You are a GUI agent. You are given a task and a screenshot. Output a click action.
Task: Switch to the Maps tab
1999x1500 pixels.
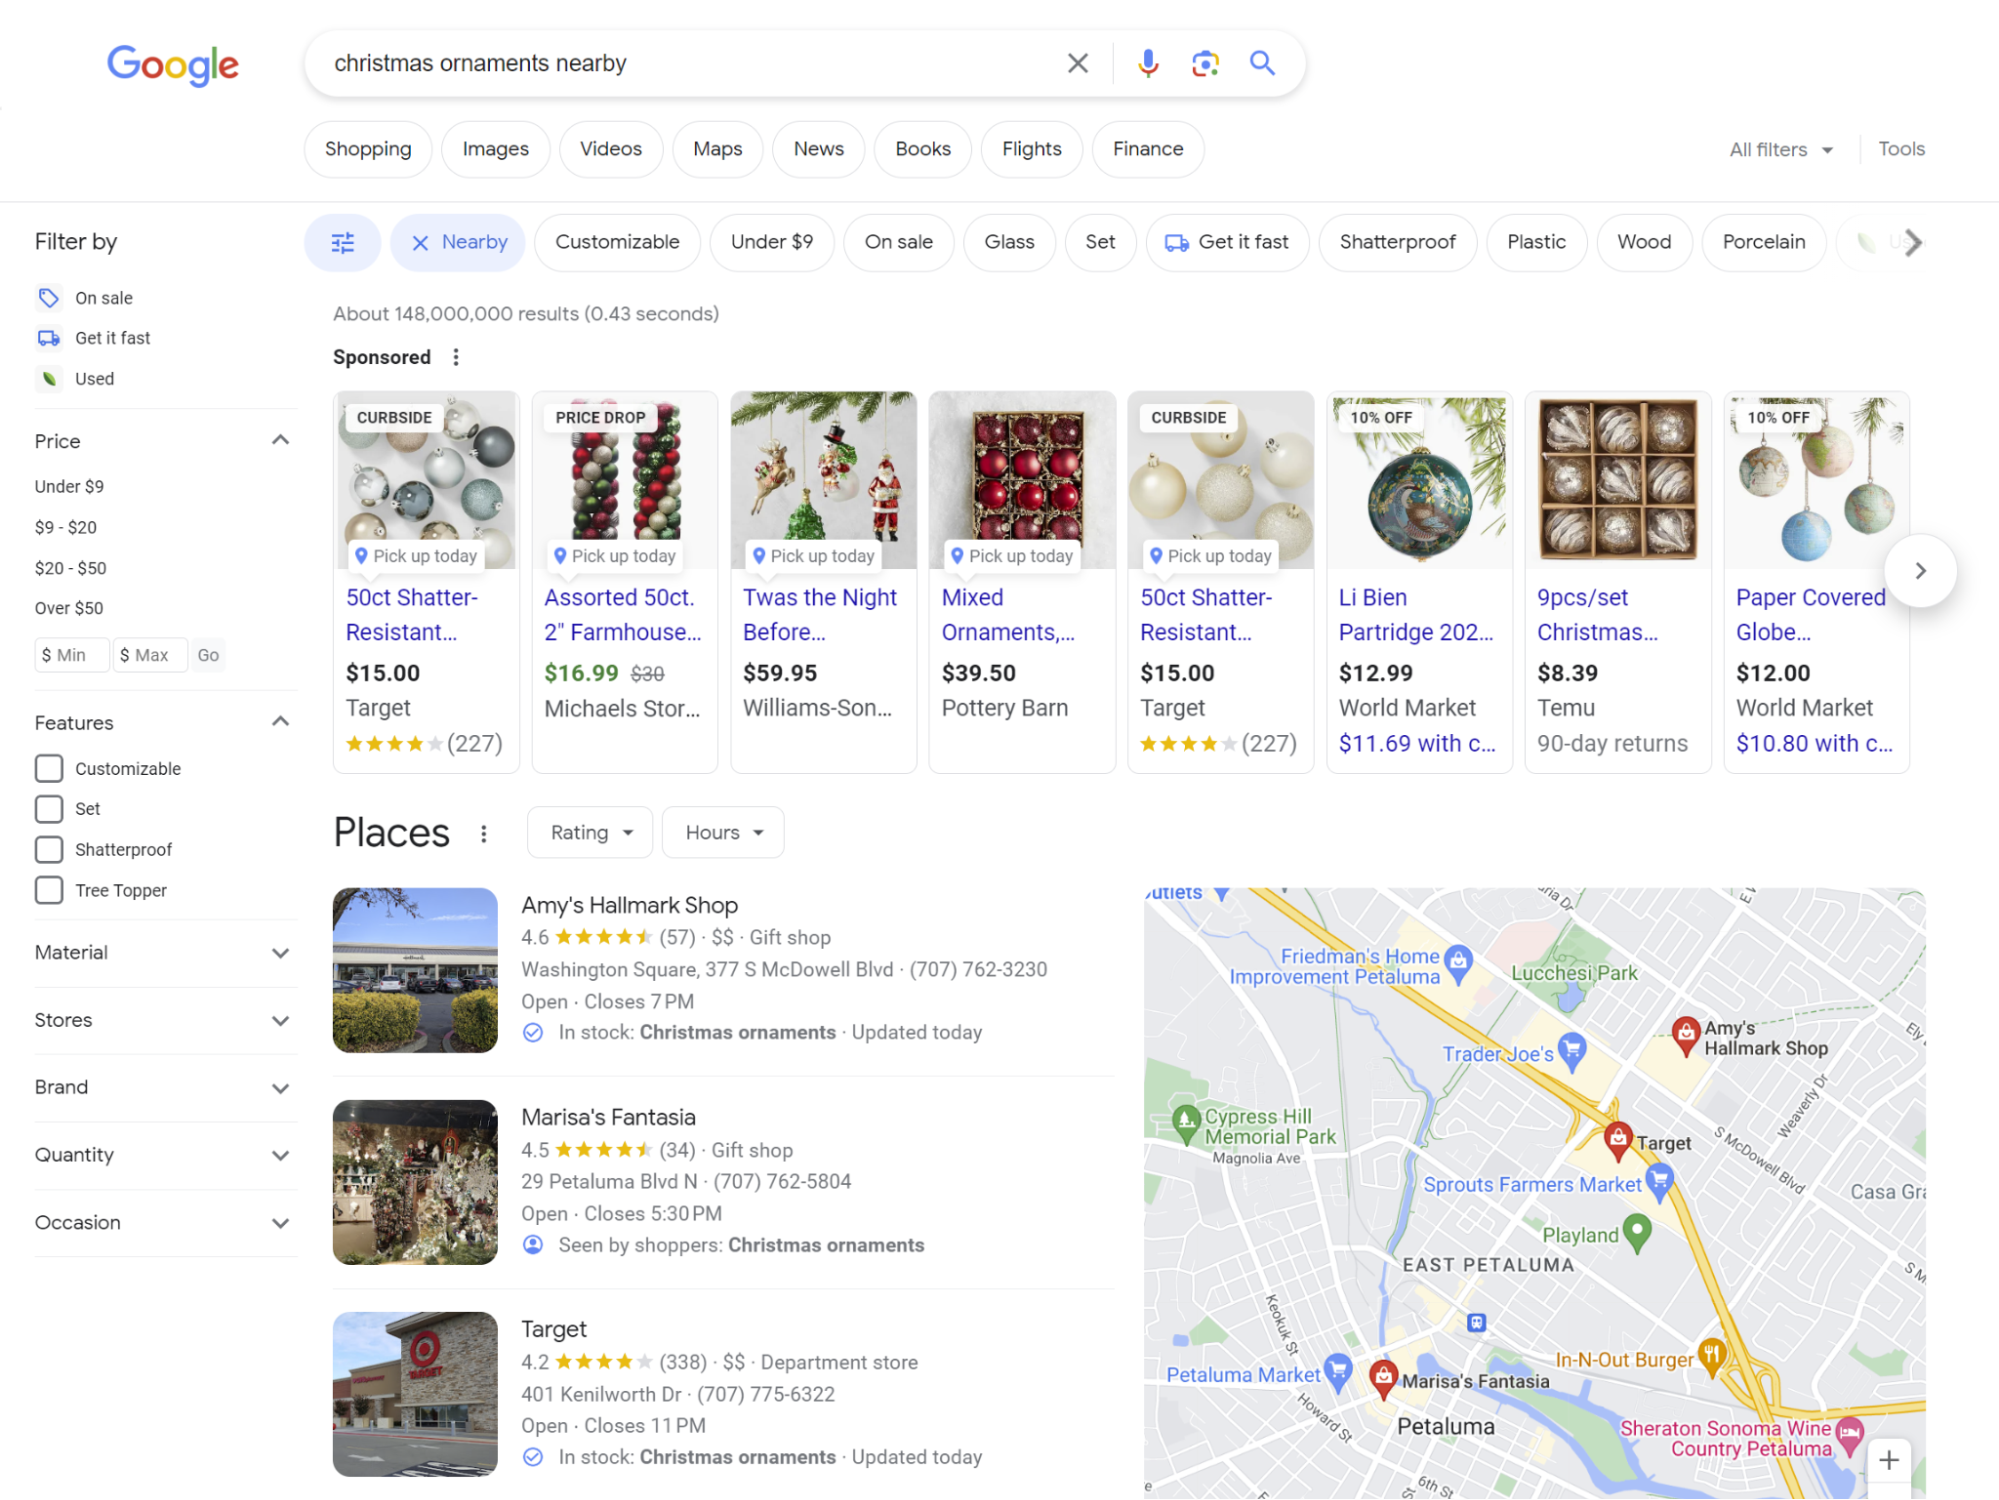tap(717, 149)
